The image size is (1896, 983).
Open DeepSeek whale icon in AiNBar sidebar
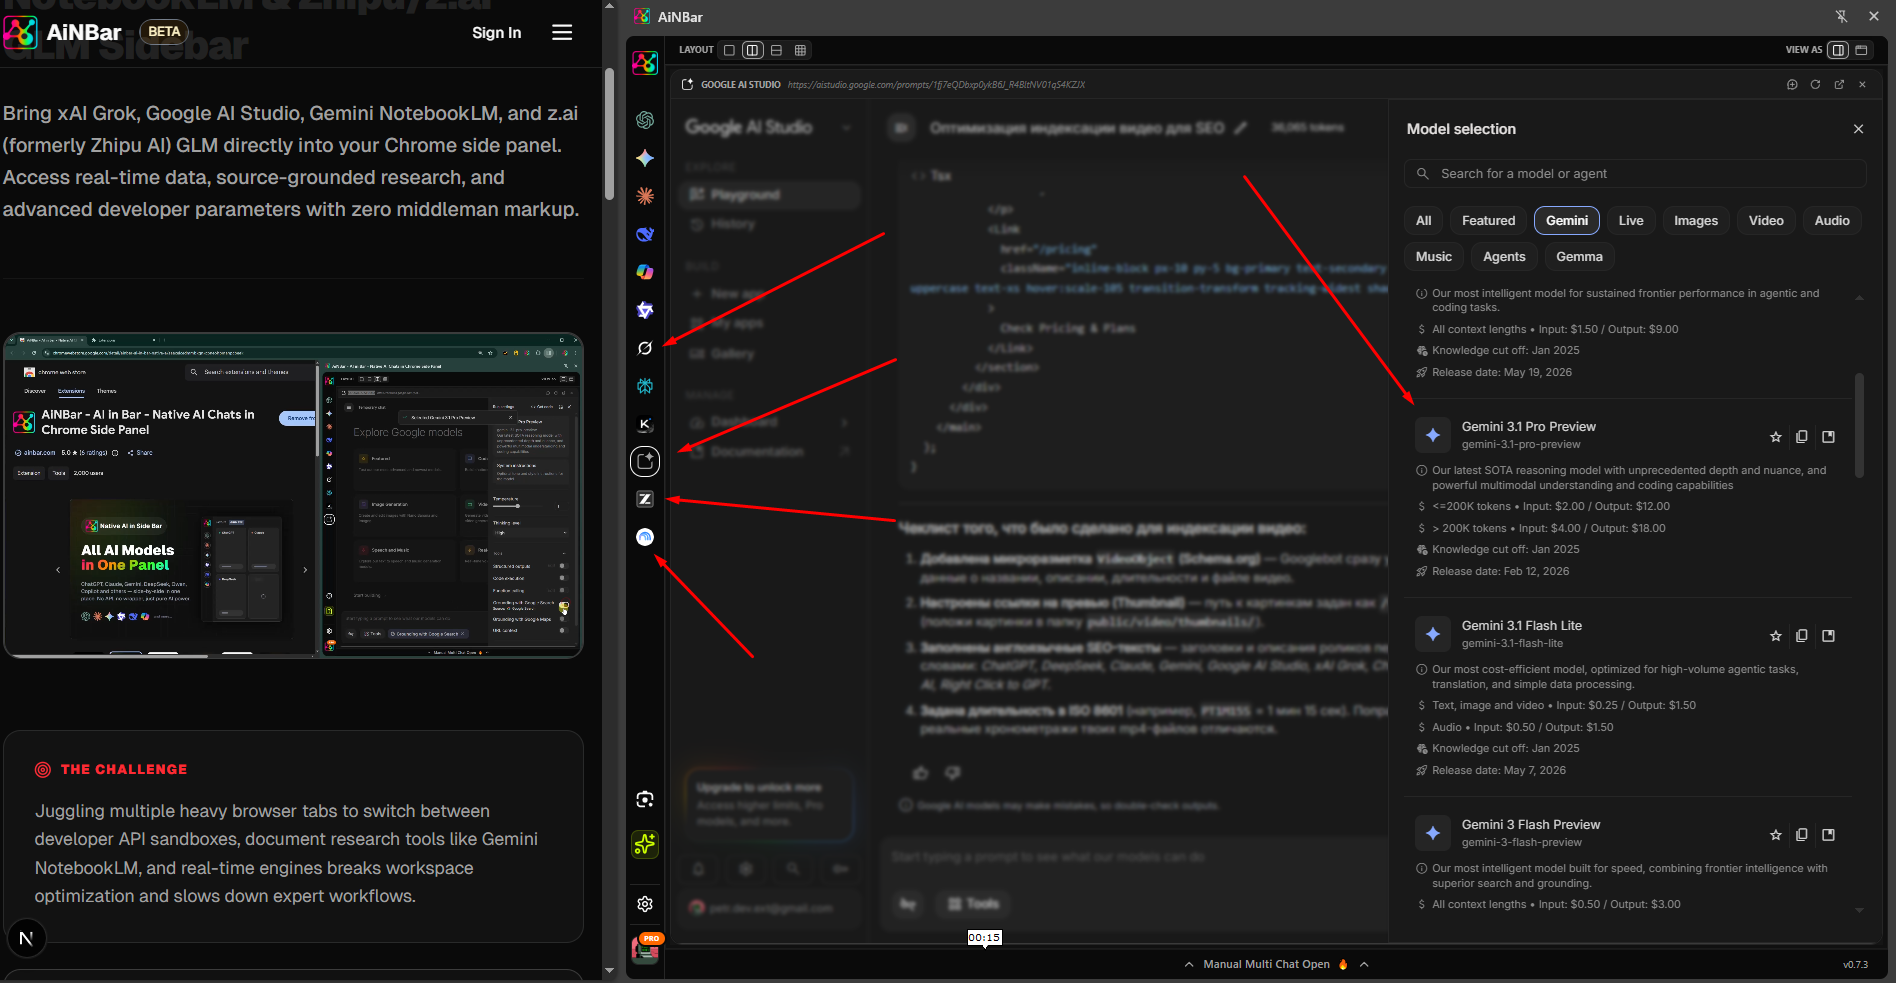(x=645, y=234)
